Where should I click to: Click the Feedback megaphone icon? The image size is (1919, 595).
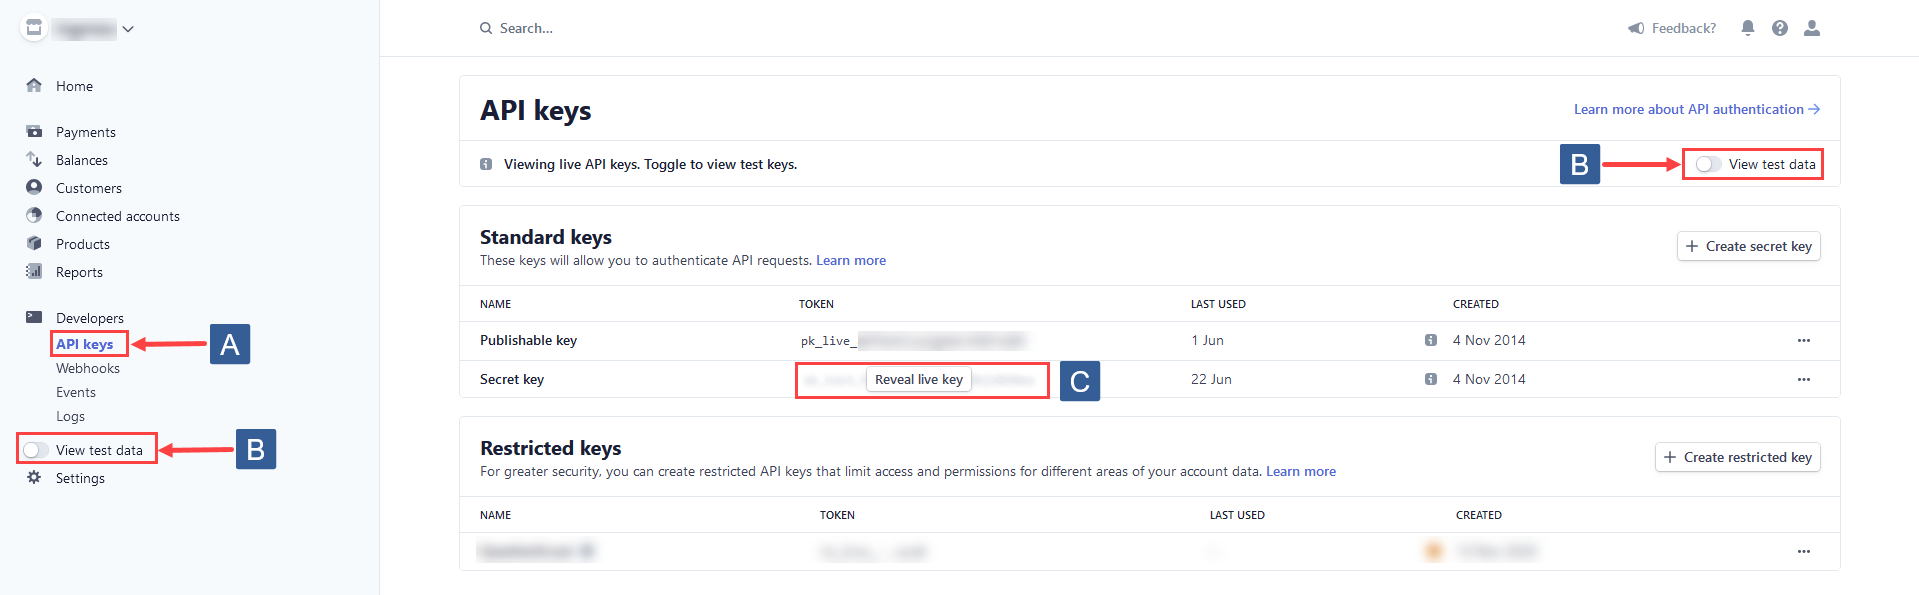tap(1636, 28)
